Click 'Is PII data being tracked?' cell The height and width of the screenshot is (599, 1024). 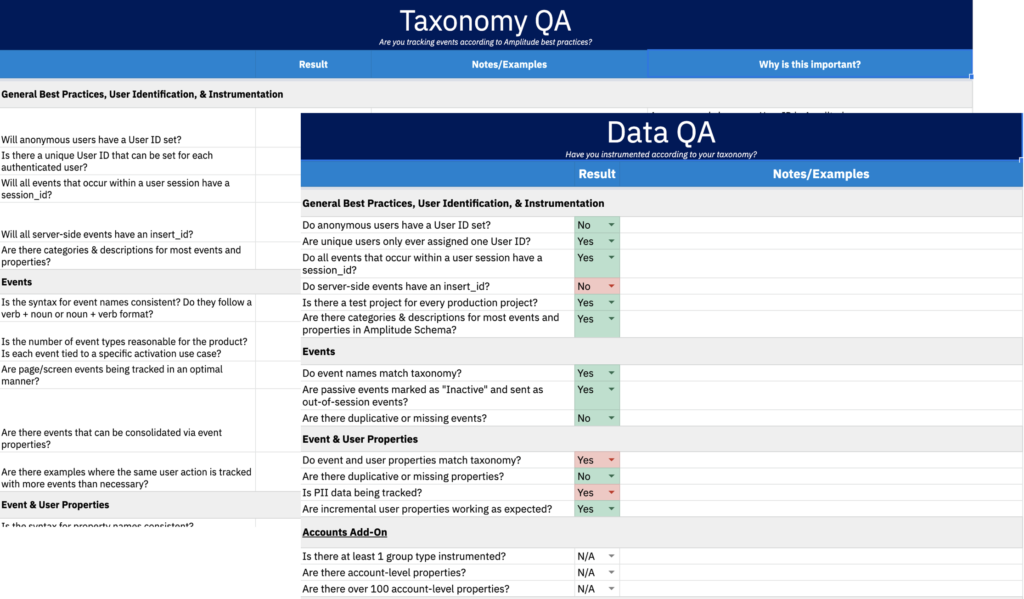(362, 493)
